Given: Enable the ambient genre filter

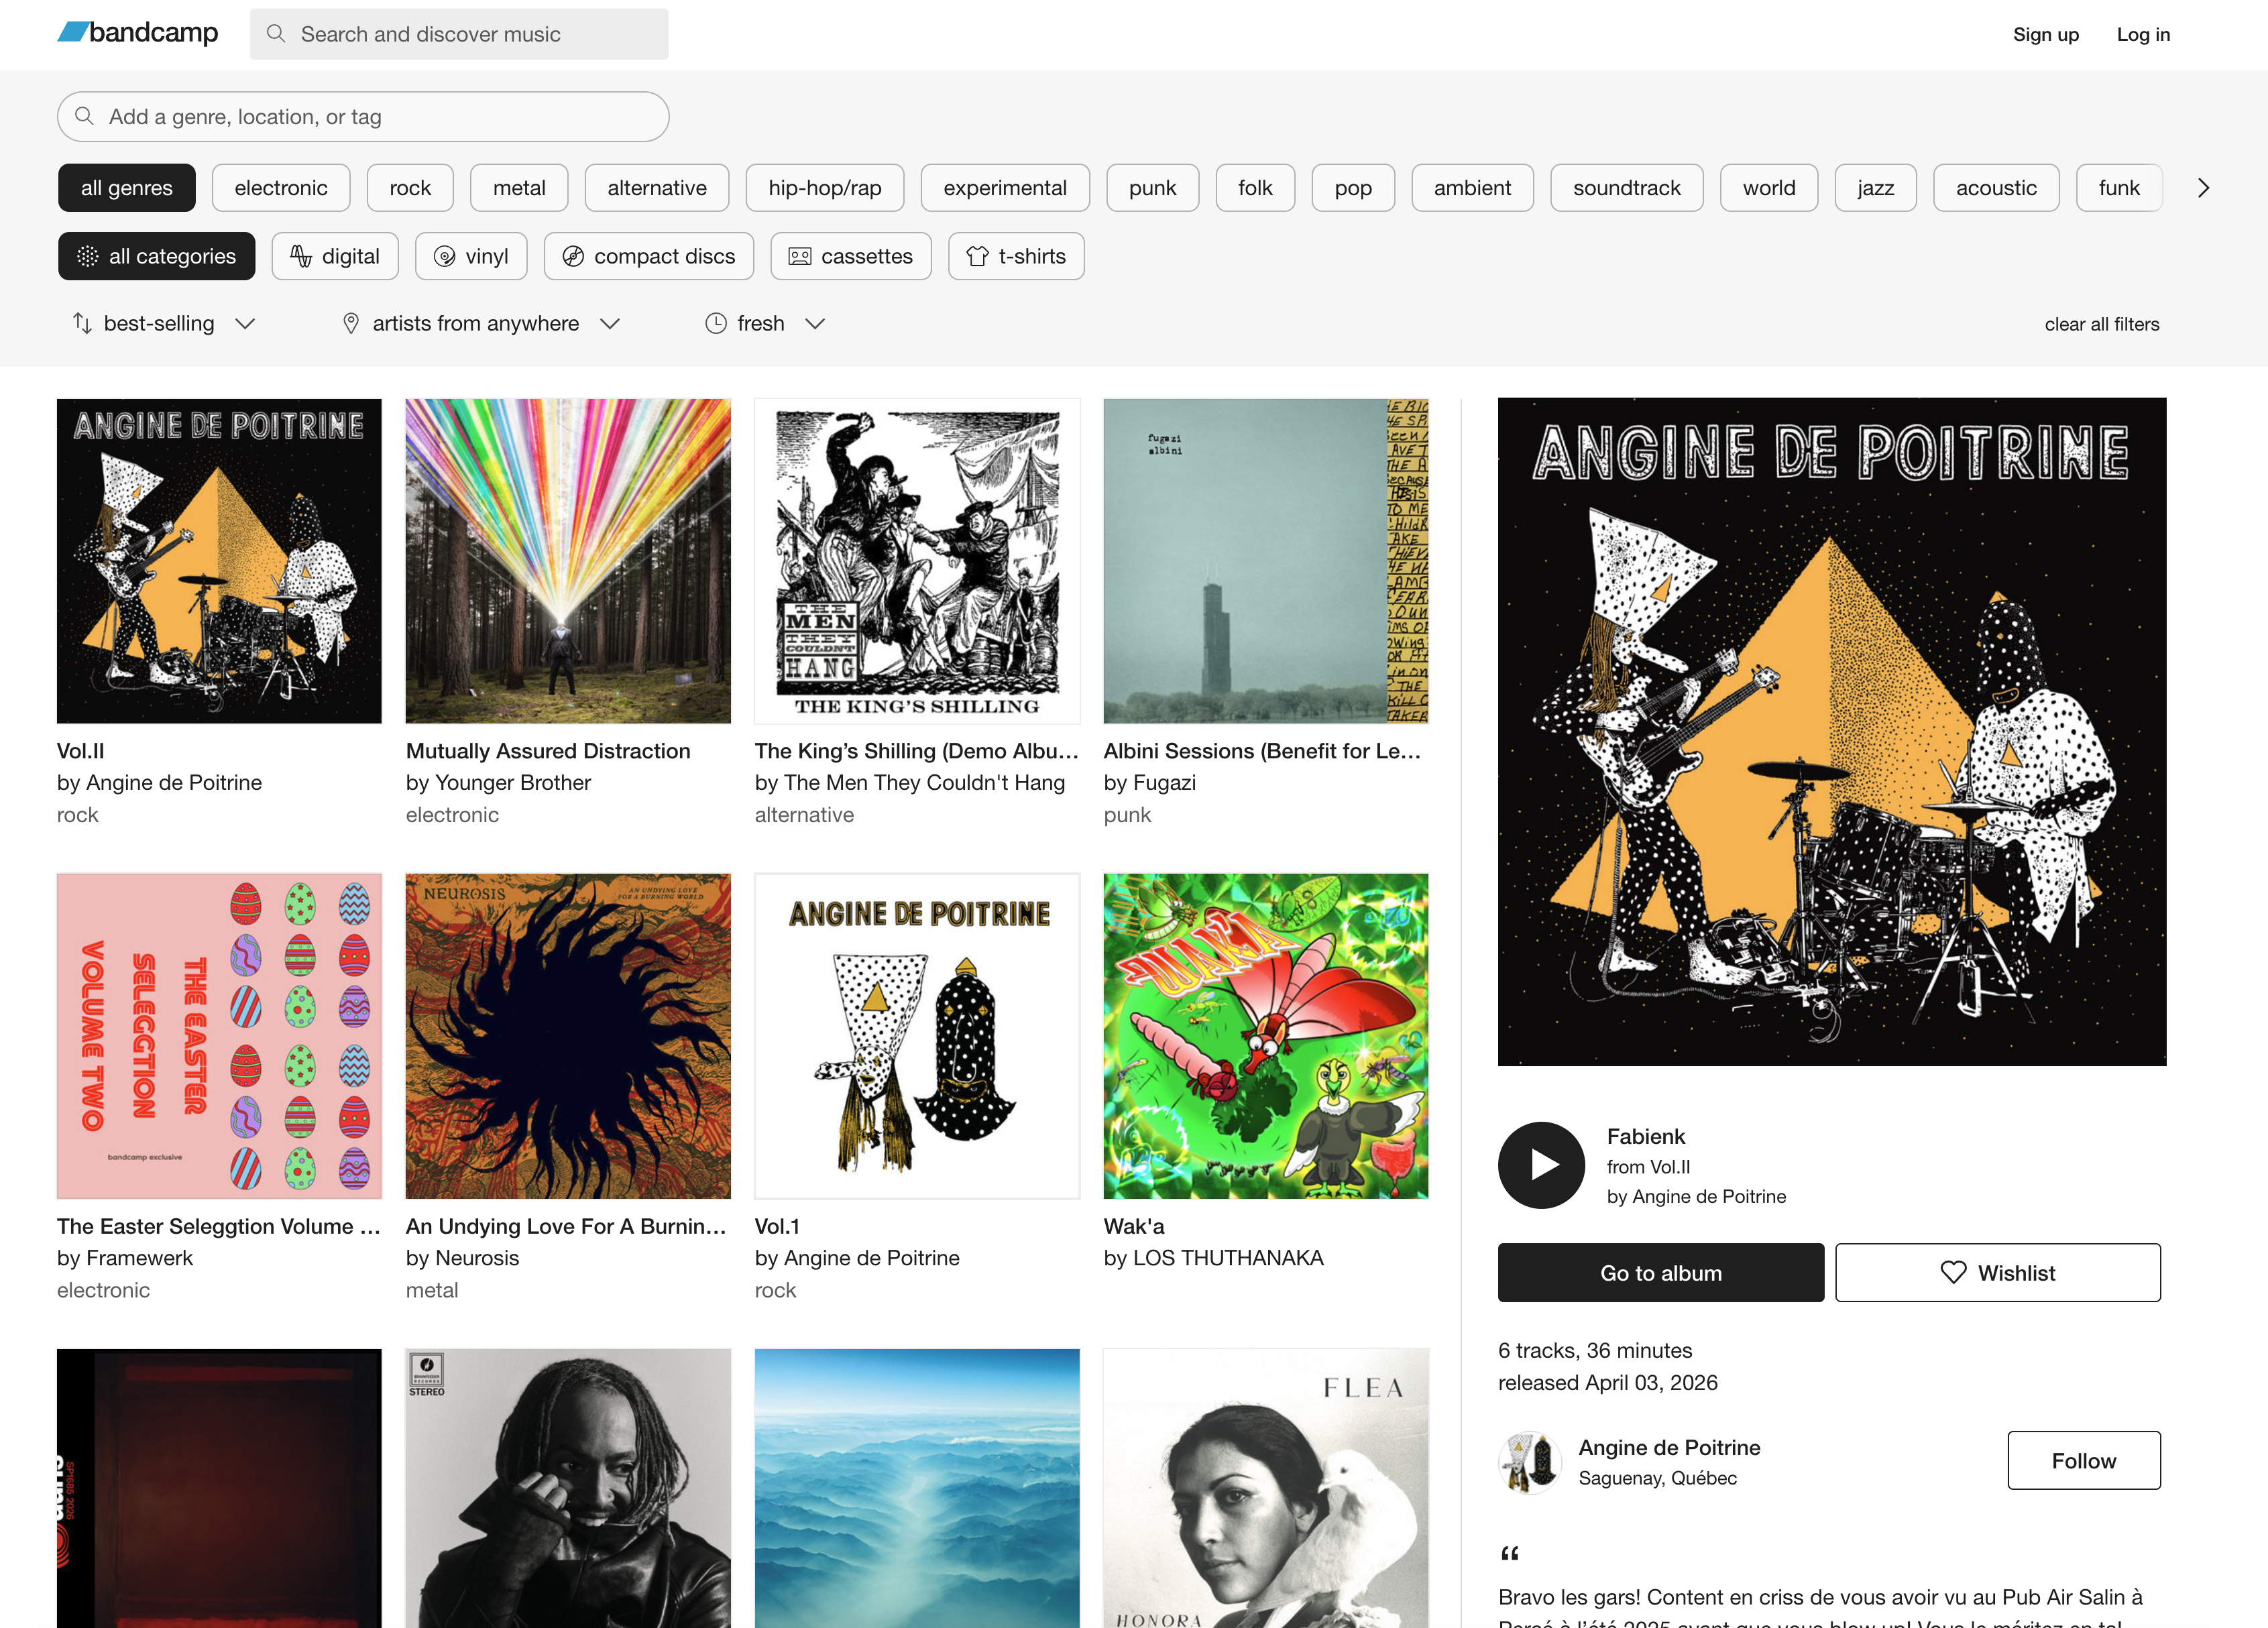Looking at the screenshot, I should pyautogui.click(x=1471, y=187).
